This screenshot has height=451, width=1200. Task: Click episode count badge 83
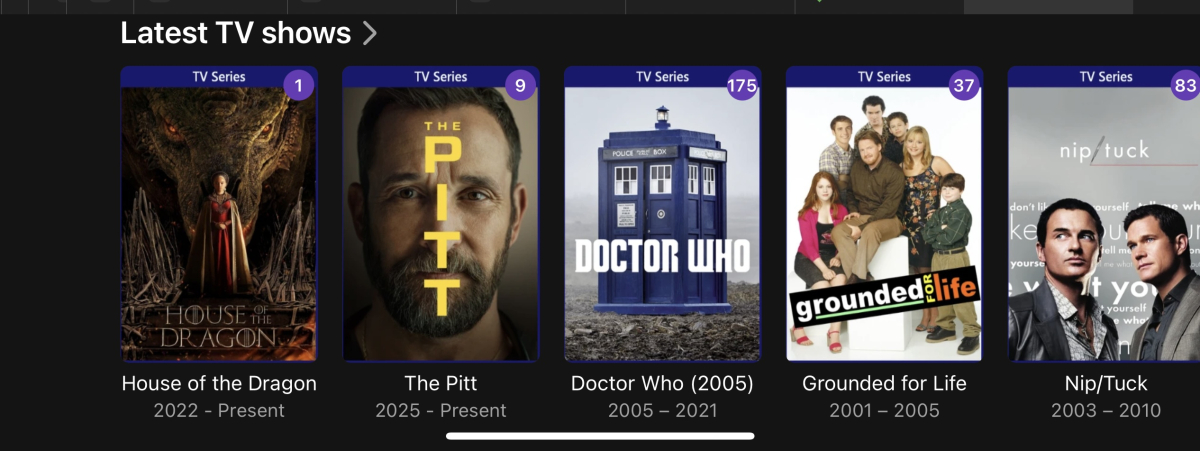point(1185,85)
